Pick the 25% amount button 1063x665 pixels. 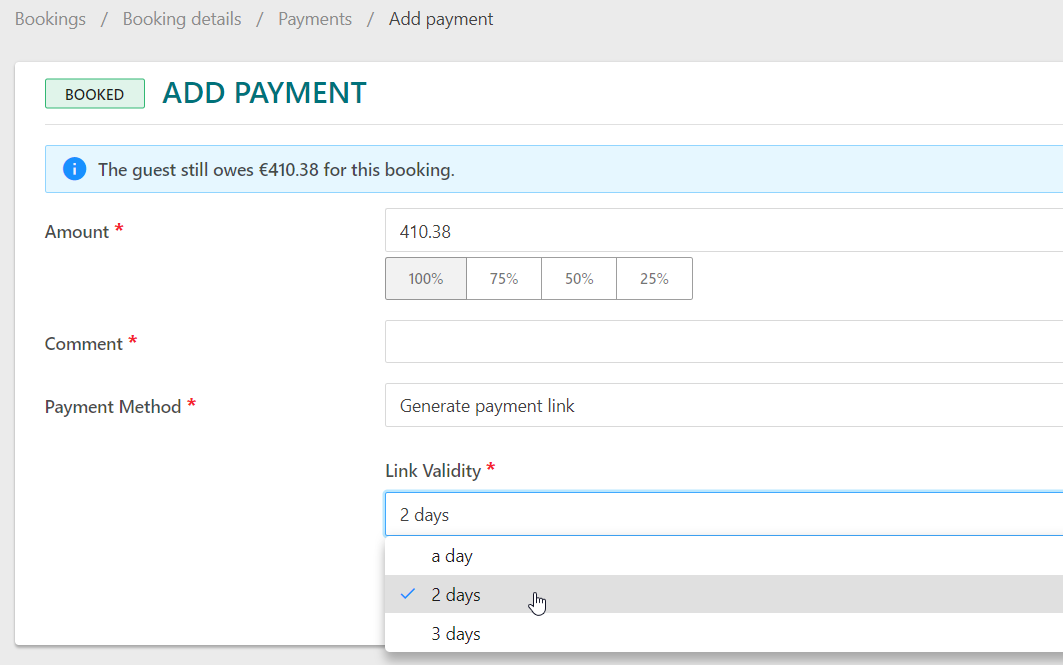click(x=654, y=279)
